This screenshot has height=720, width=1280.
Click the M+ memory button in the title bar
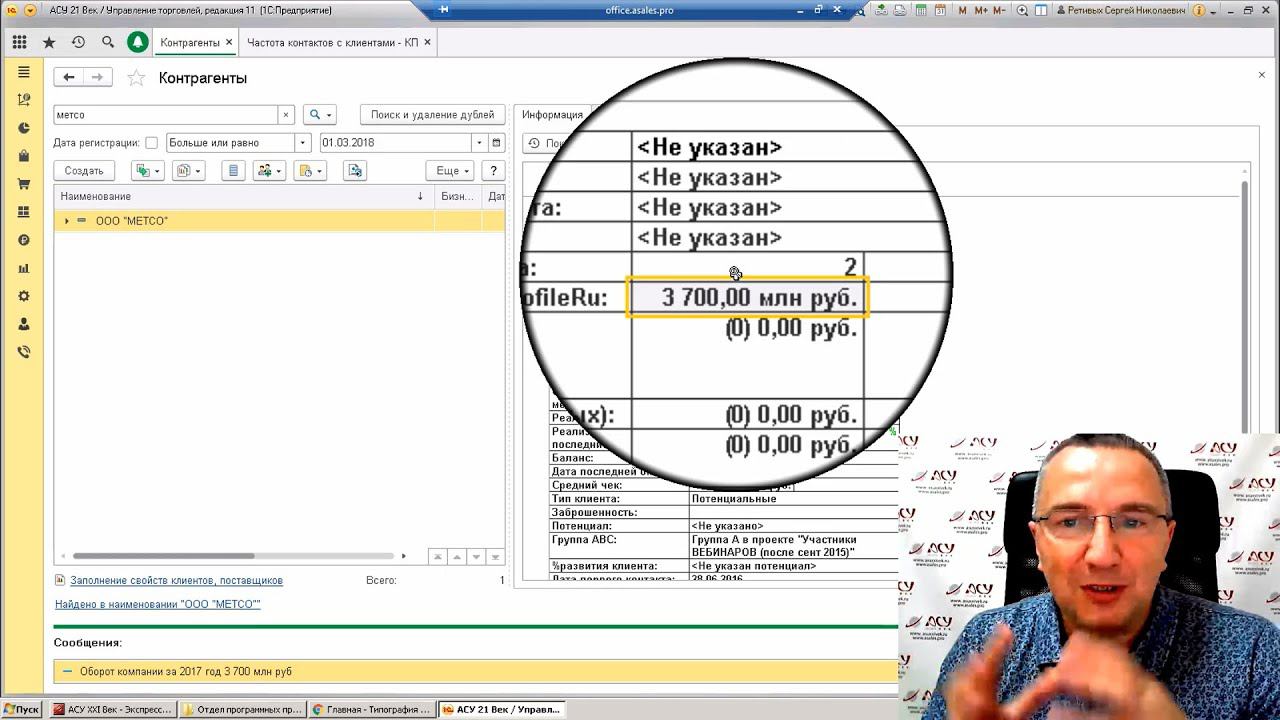pyautogui.click(x=981, y=10)
